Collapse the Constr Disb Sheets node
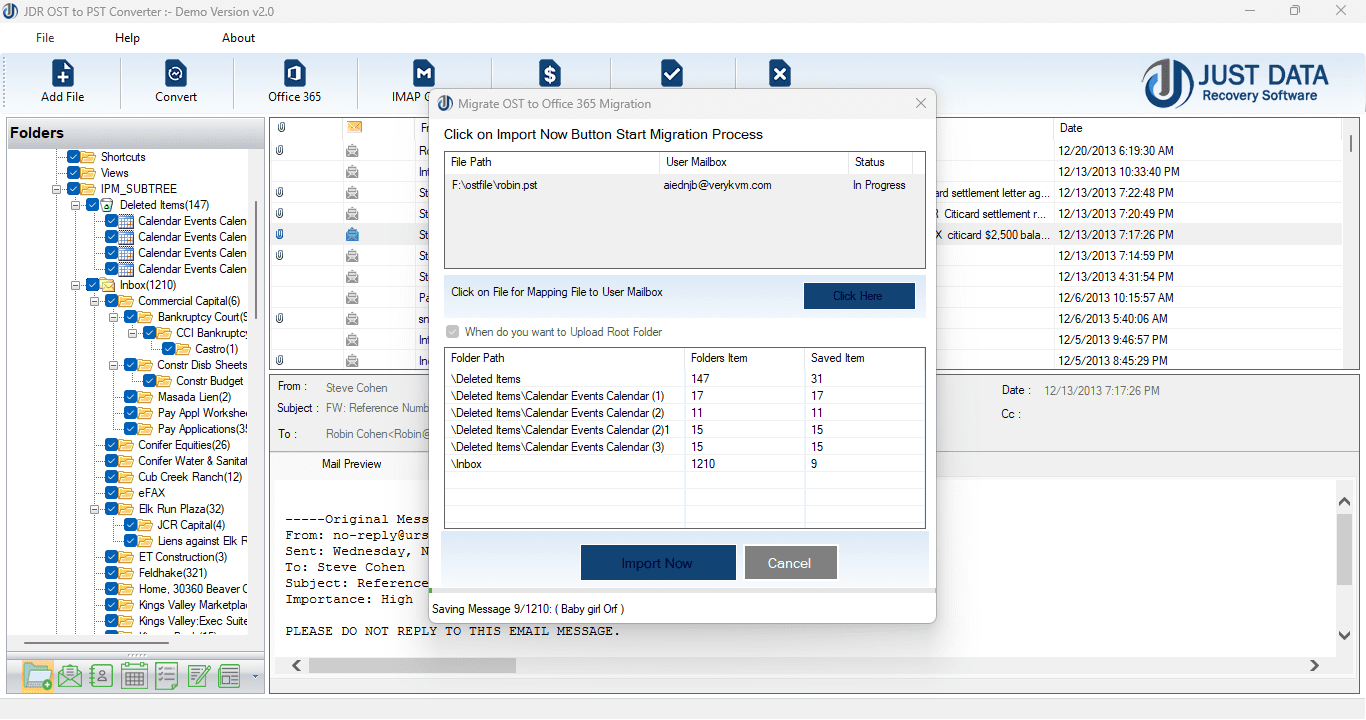Image resolution: width=1366 pixels, height=720 pixels. pos(114,365)
